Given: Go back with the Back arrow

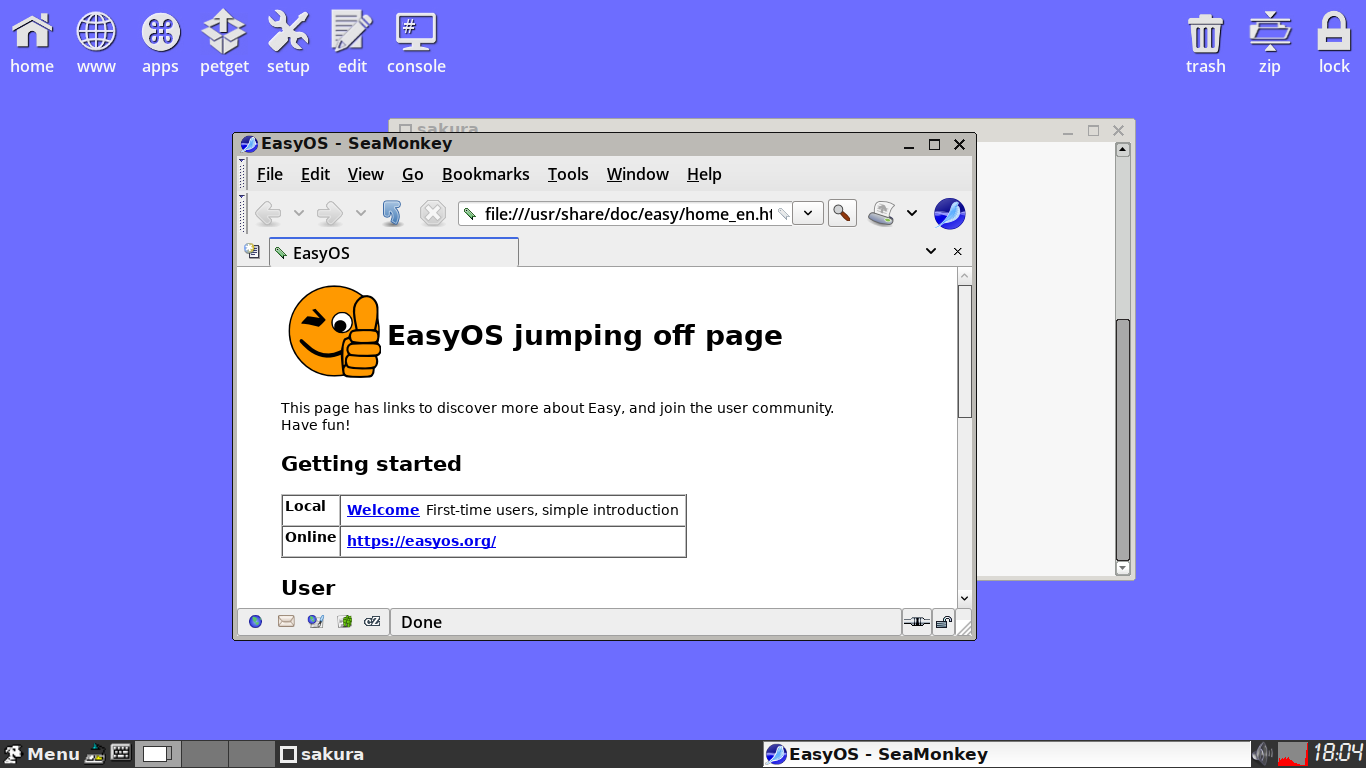Looking at the screenshot, I should pyautogui.click(x=268, y=213).
